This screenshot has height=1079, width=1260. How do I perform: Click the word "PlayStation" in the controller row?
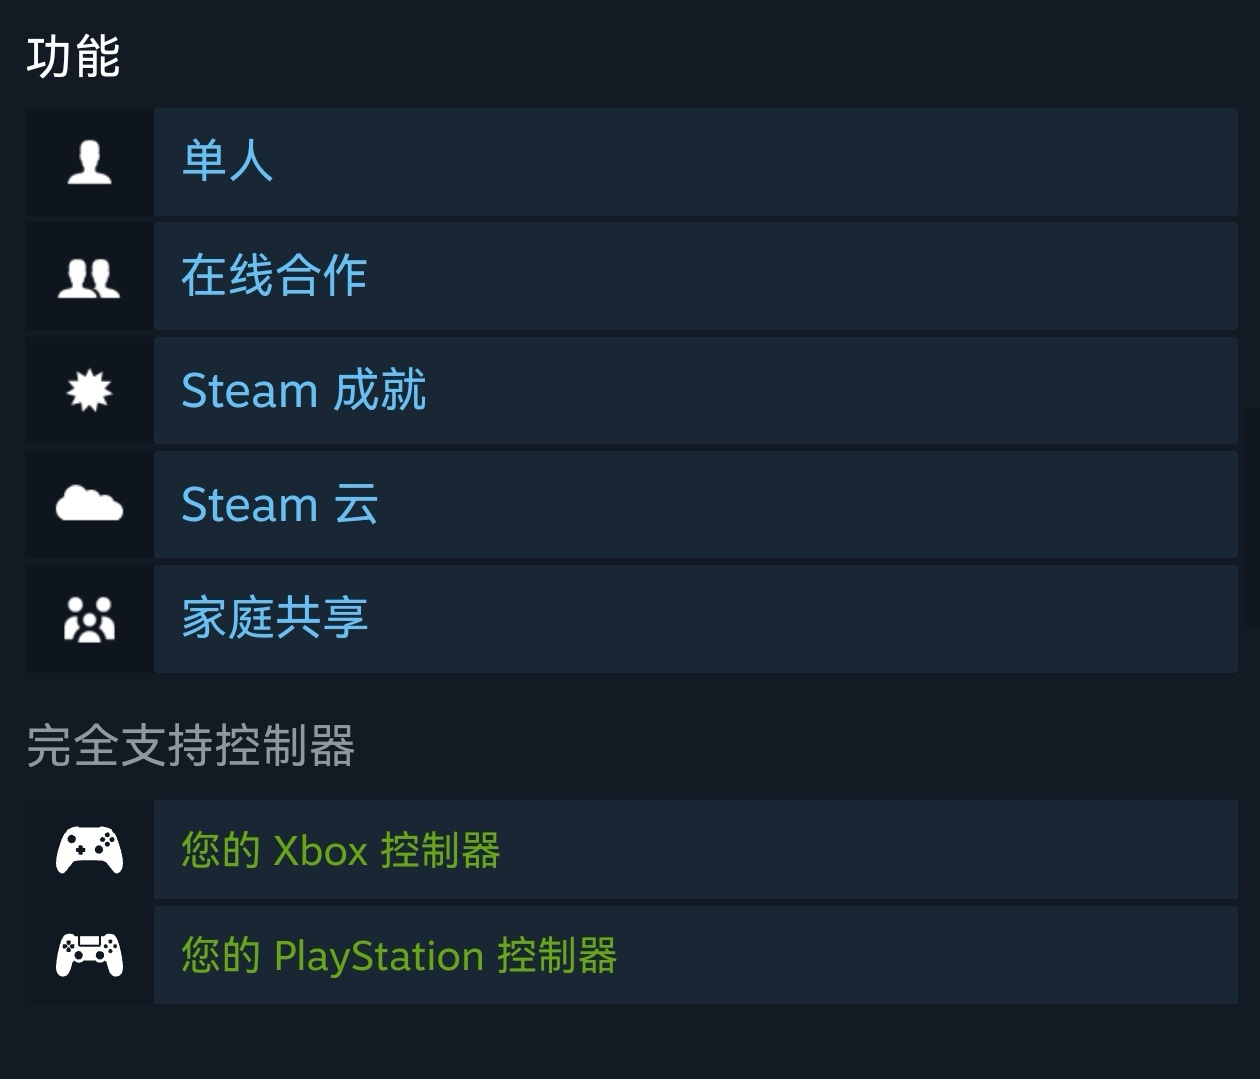point(378,956)
